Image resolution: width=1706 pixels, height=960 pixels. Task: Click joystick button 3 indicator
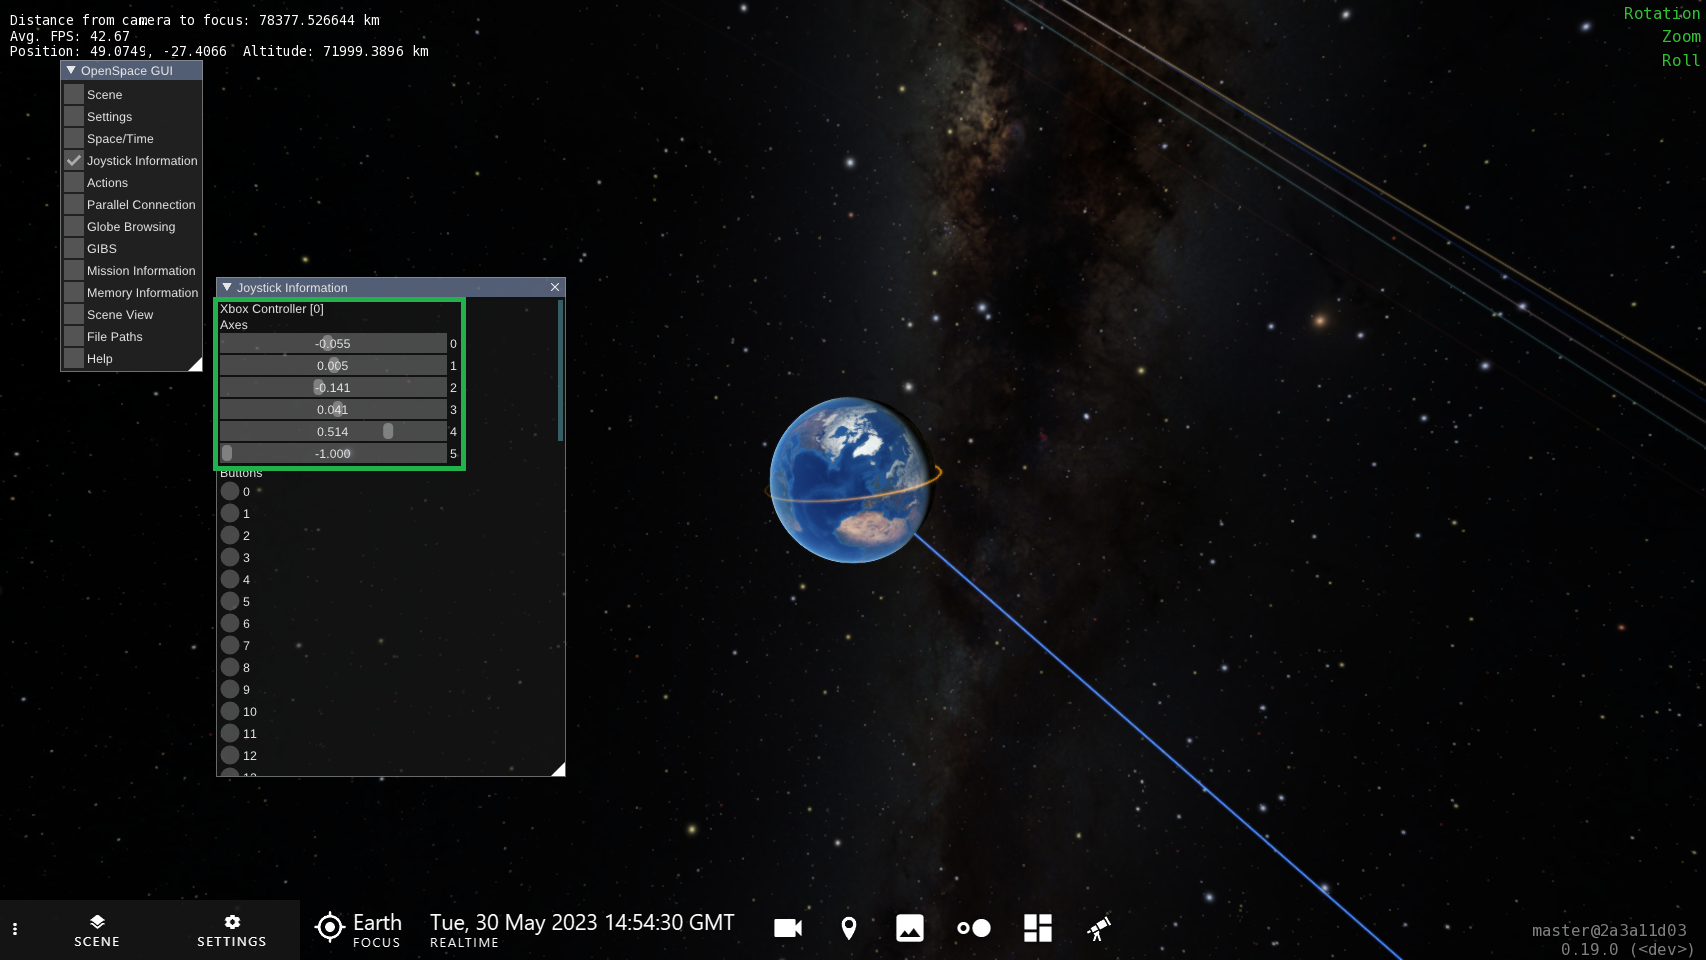(x=230, y=557)
